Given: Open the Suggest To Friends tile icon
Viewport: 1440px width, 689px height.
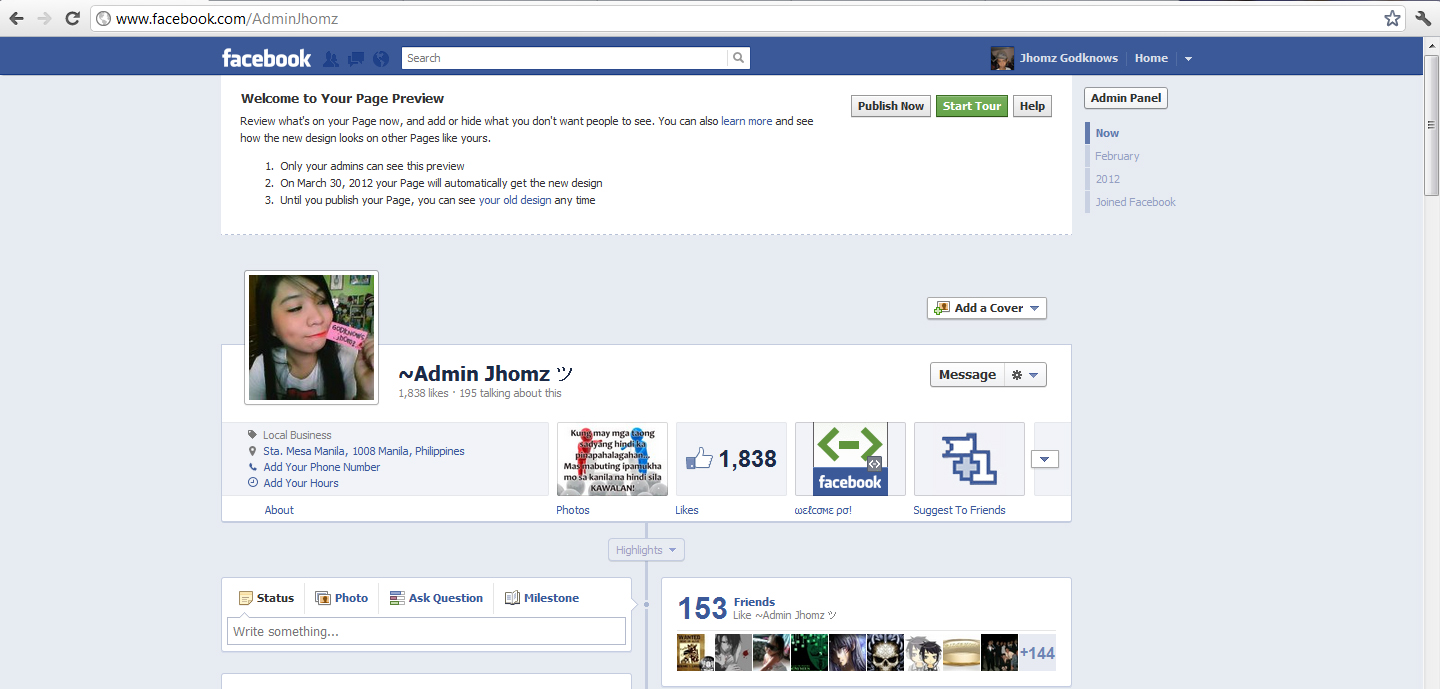Looking at the screenshot, I should coord(969,459).
